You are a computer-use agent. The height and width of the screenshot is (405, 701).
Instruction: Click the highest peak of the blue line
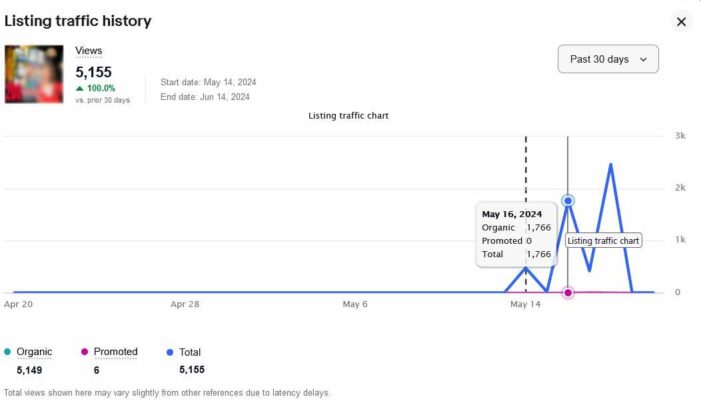tap(610, 164)
